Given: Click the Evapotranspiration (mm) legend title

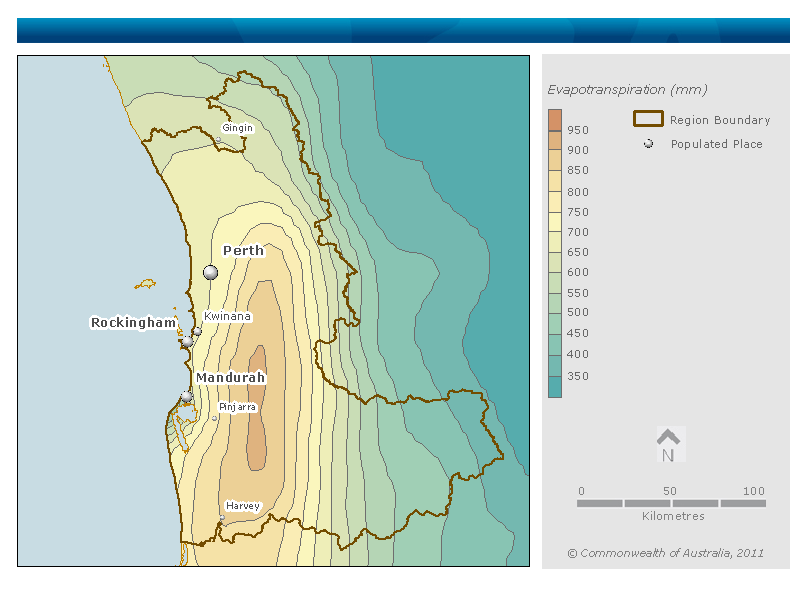Looking at the screenshot, I should pos(627,90).
